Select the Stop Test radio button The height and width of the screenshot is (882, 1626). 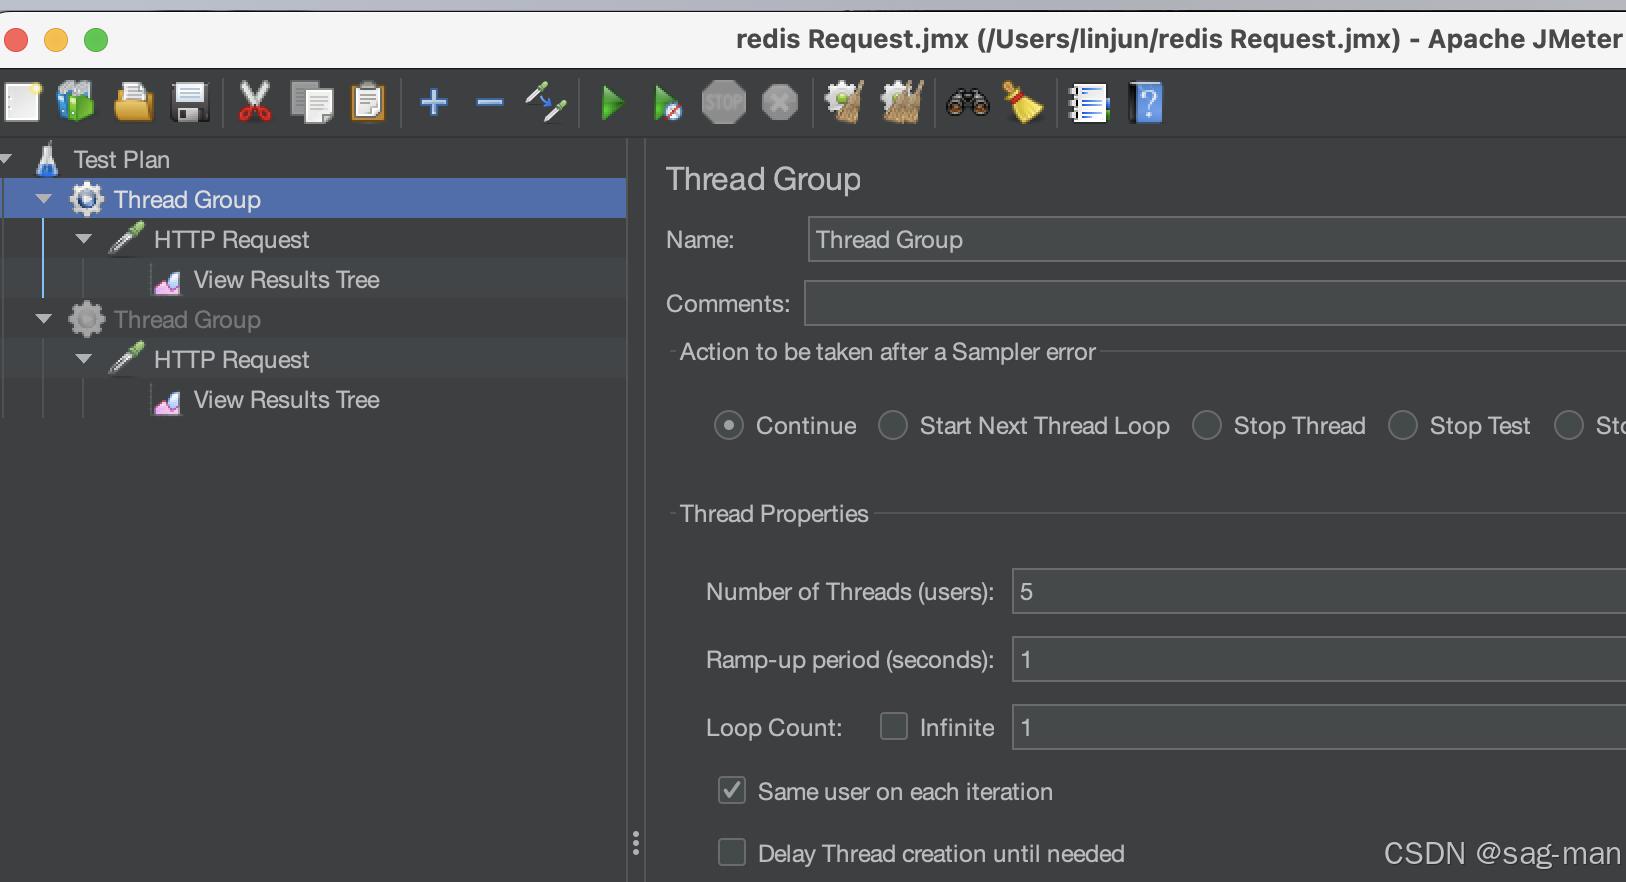tap(1403, 425)
